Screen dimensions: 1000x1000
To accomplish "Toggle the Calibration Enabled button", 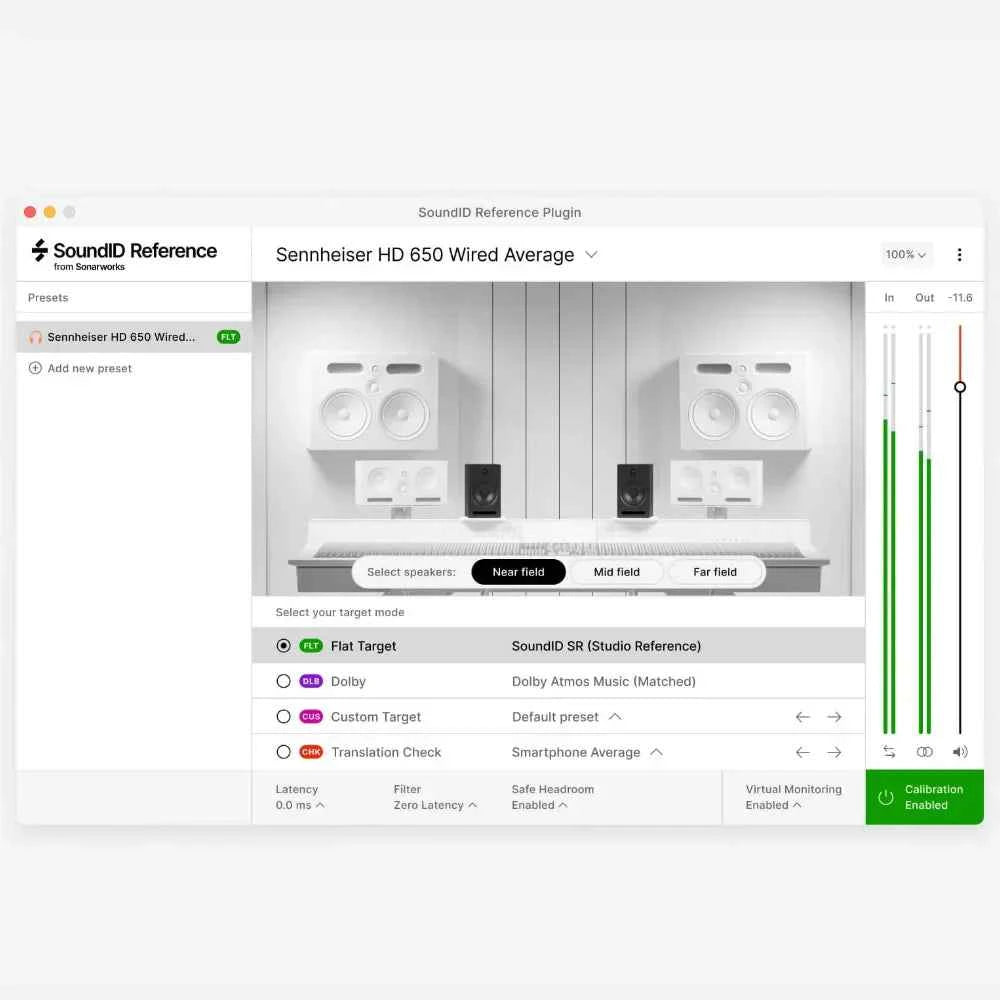I will (x=925, y=797).
